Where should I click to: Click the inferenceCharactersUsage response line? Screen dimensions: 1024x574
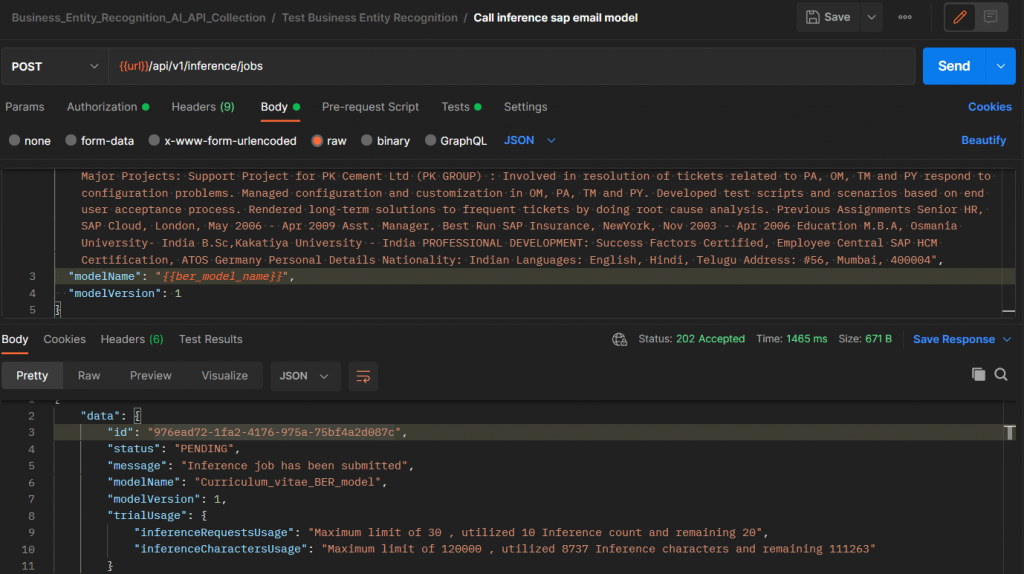[x=504, y=549]
